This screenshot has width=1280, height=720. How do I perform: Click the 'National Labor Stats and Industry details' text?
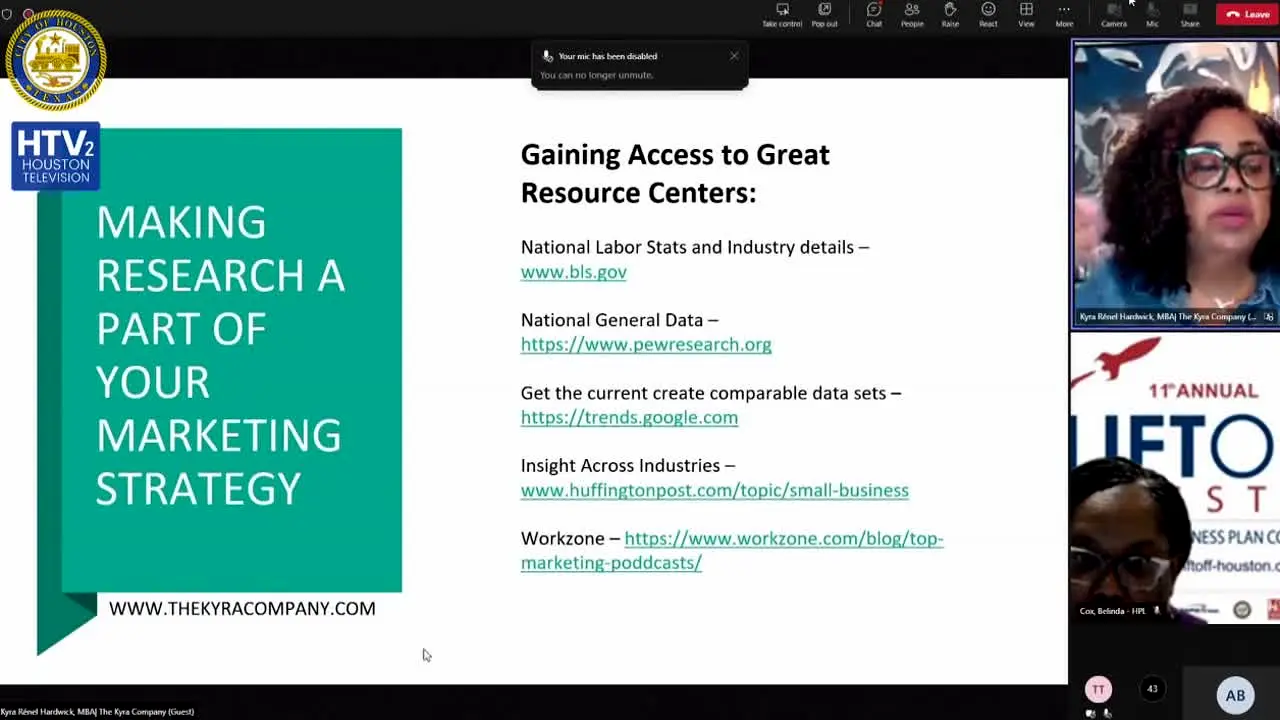[695, 247]
